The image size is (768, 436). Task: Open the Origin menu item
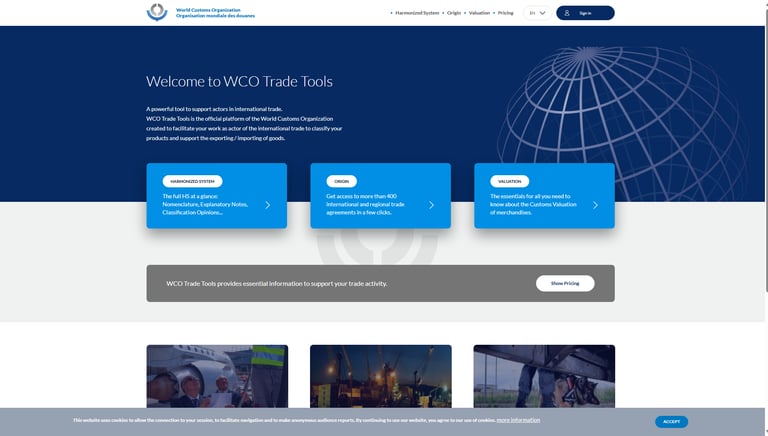454,13
